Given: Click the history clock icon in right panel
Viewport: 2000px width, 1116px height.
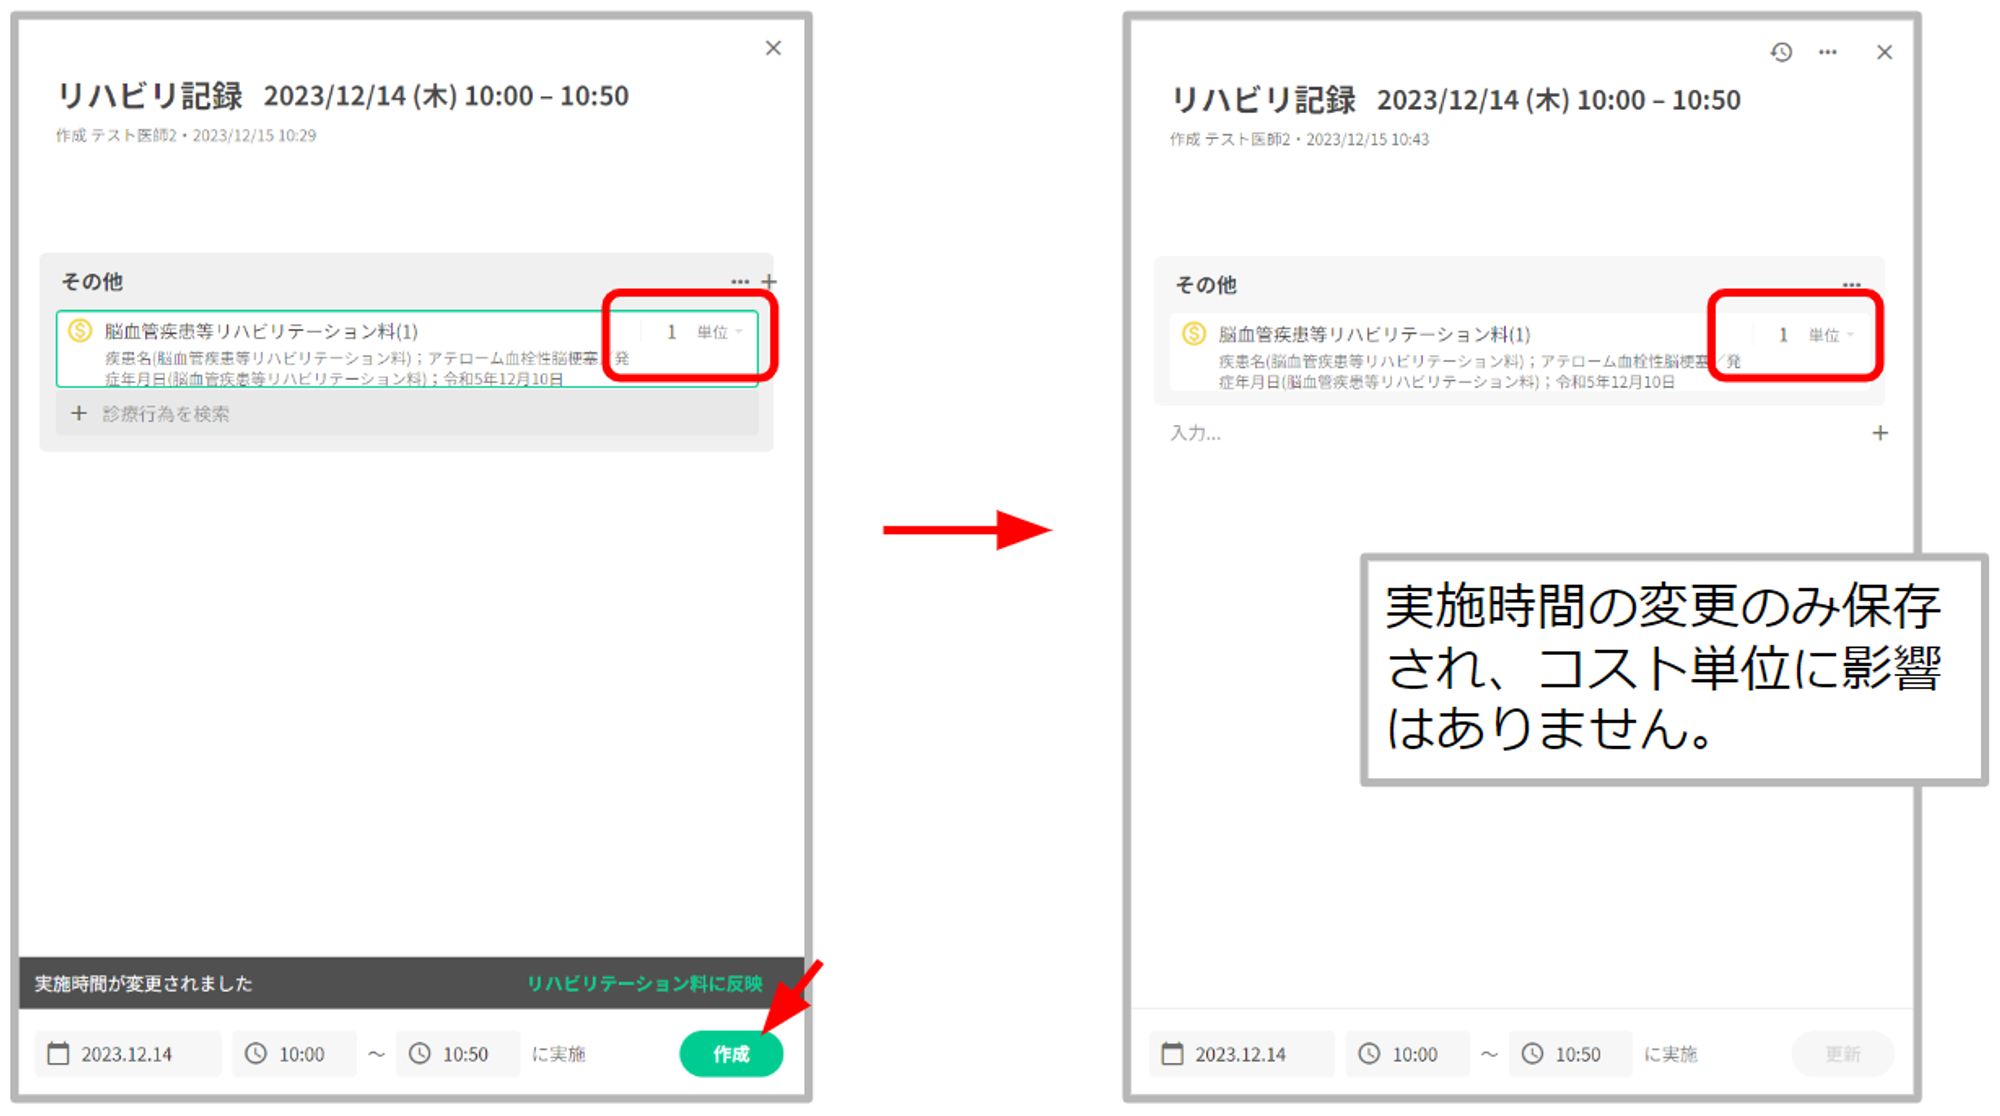Looking at the screenshot, I should (x=1781, y=52).
